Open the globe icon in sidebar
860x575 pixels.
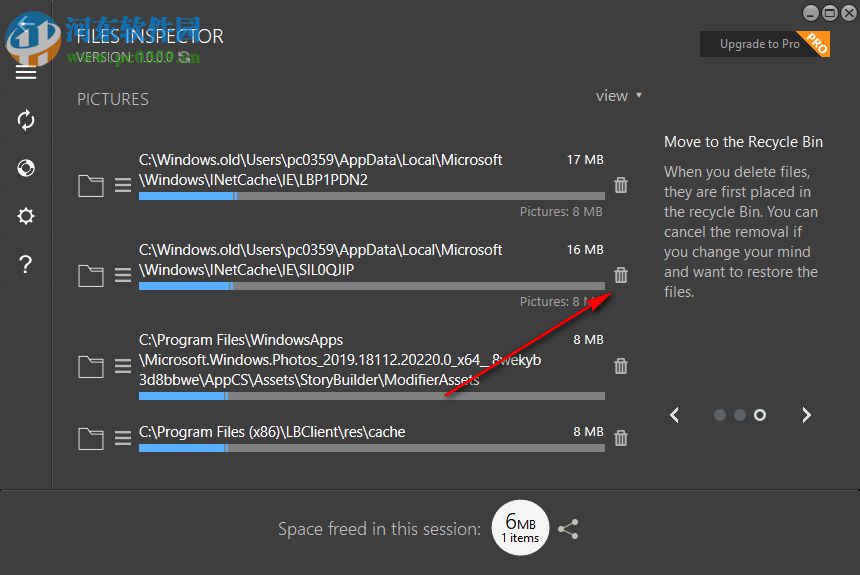tap(26, 168)
